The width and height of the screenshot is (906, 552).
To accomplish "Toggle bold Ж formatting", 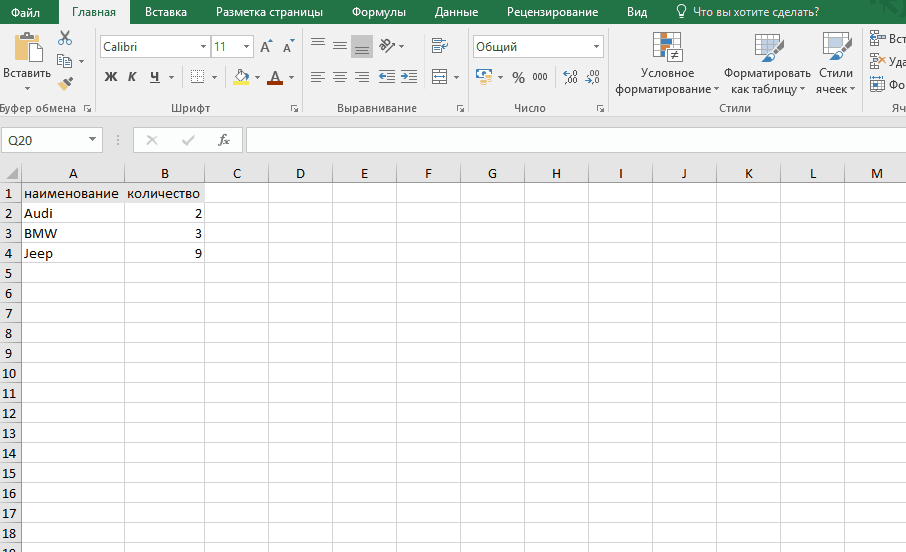I will [110, 77].
